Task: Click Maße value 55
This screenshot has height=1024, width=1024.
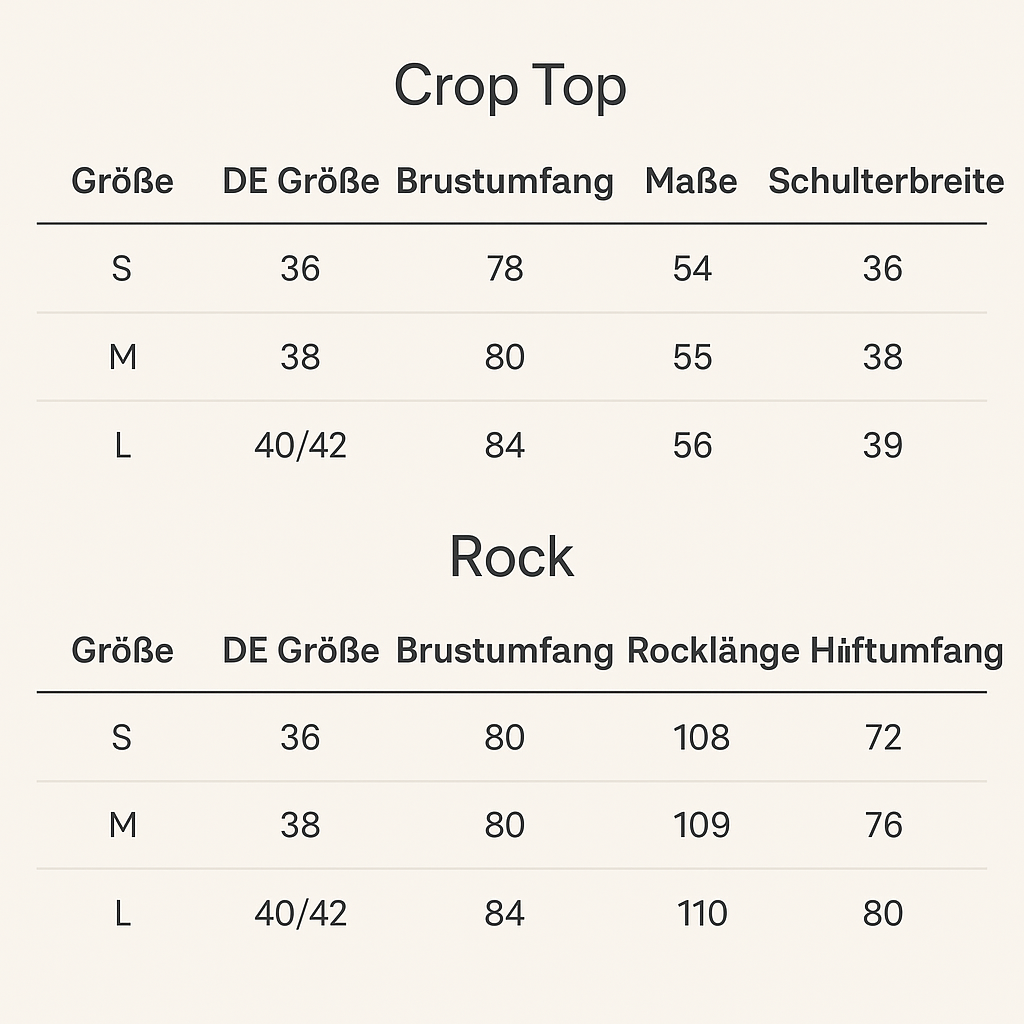Action: point(692,357)
